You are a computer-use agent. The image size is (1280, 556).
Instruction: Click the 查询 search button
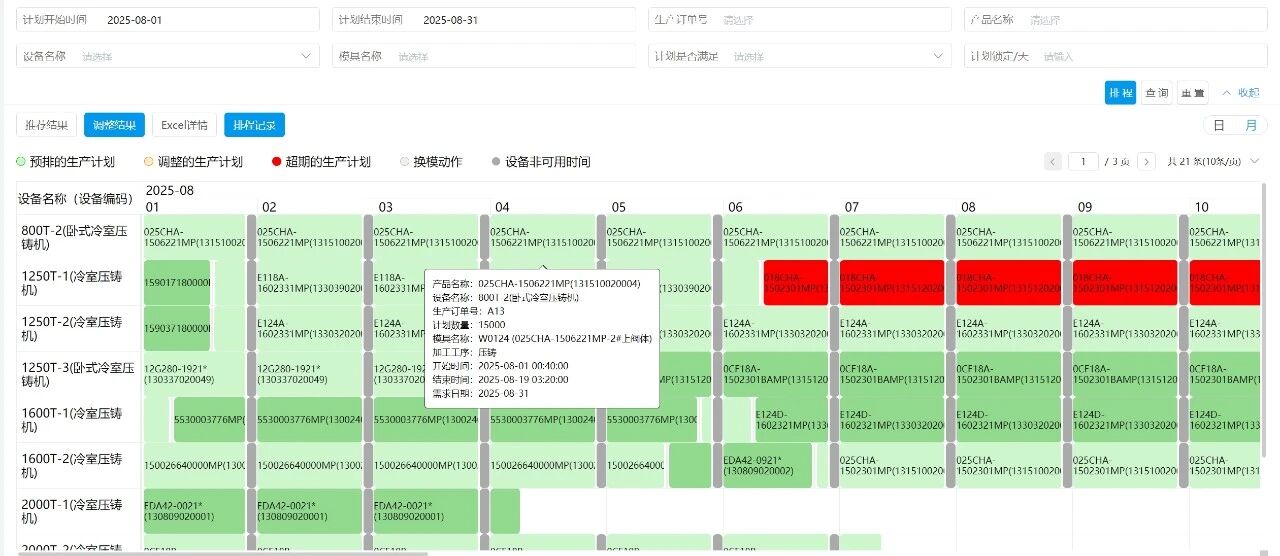pyautogui.click(x=1156, y=92)
